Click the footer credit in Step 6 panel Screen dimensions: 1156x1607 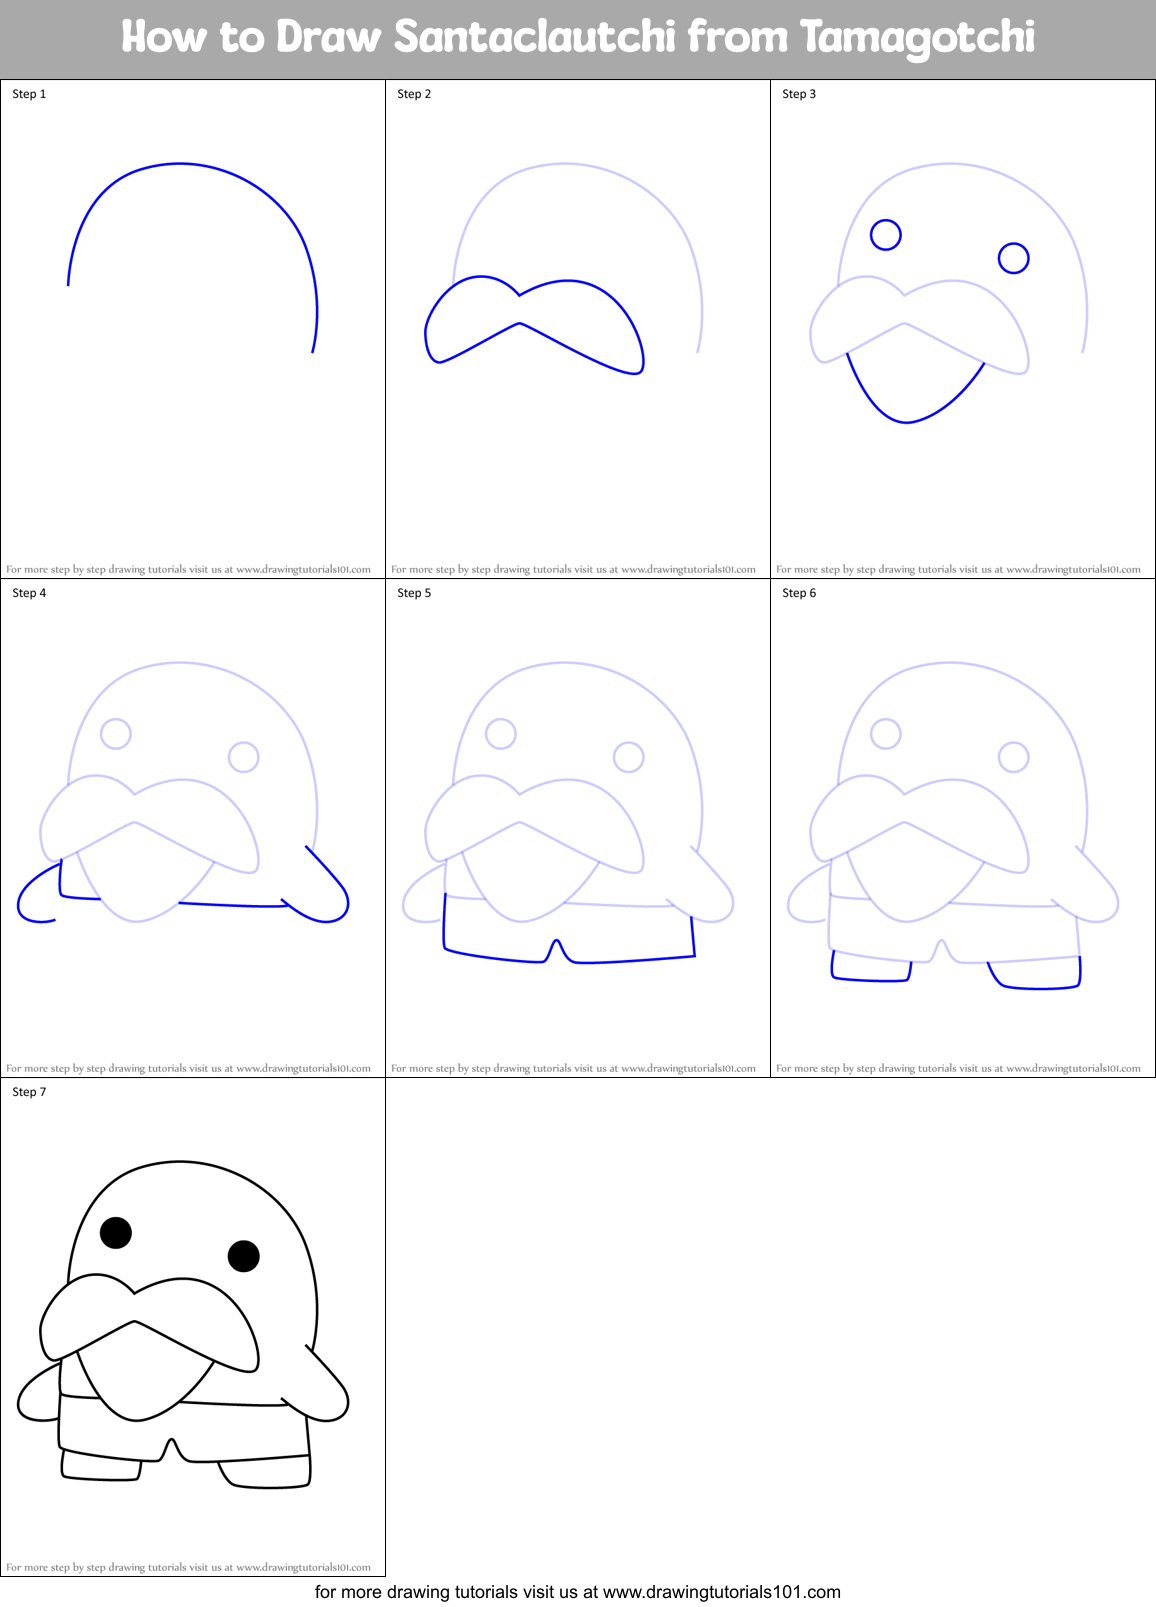958,1069
